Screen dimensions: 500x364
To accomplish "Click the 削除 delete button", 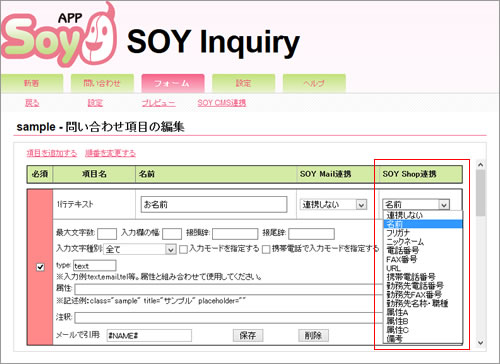I will tap(313, 335).
